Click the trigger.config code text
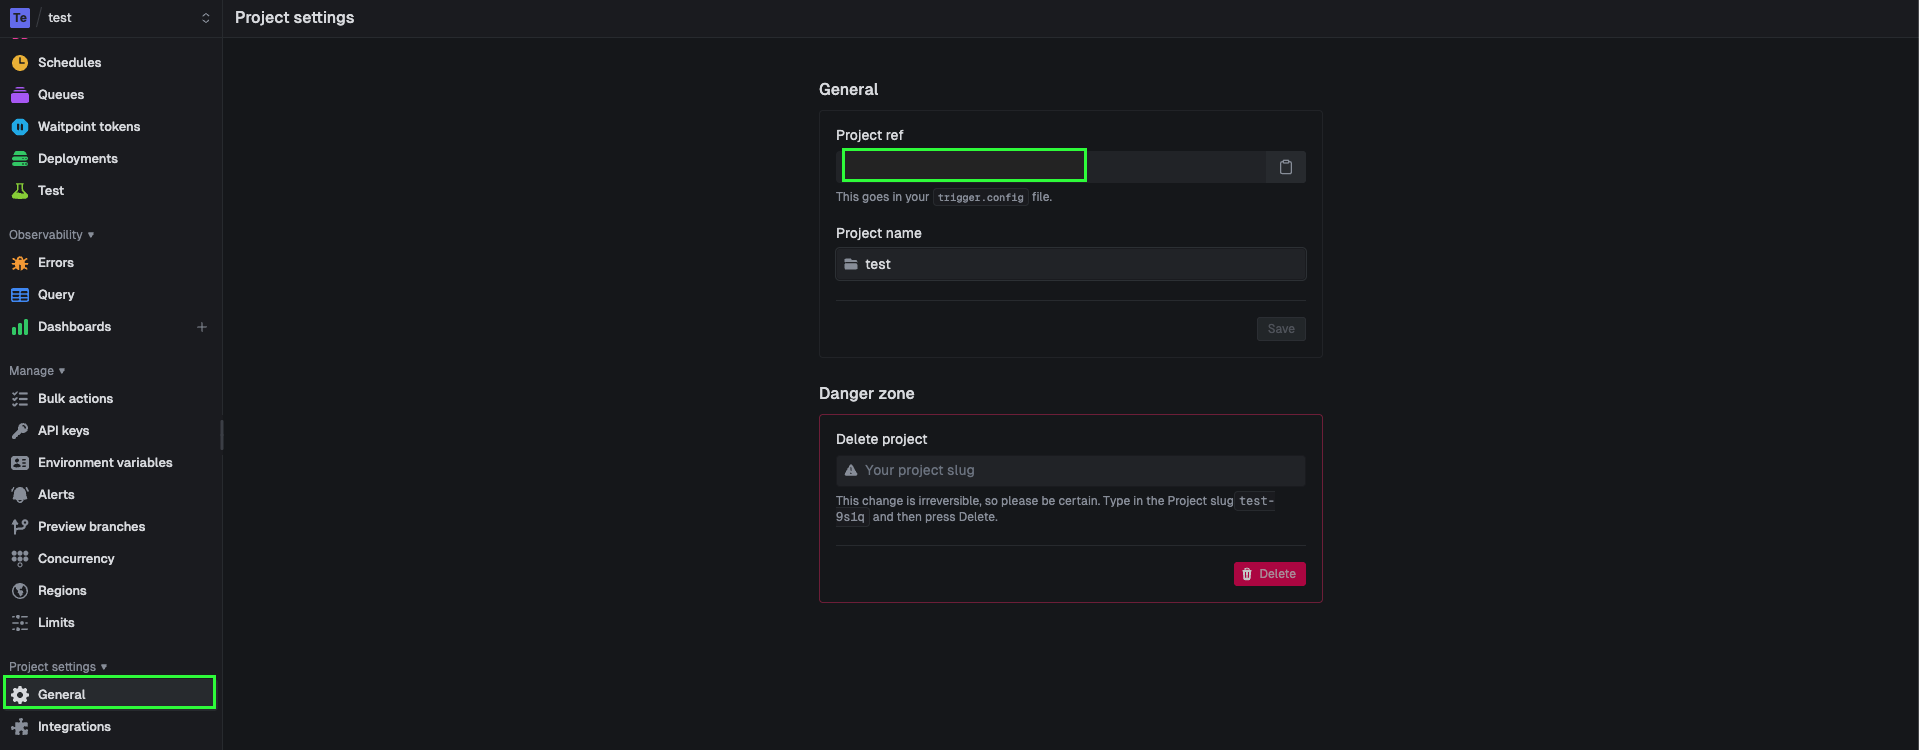This screenshot has width=1919, height=750. [980, 198]
